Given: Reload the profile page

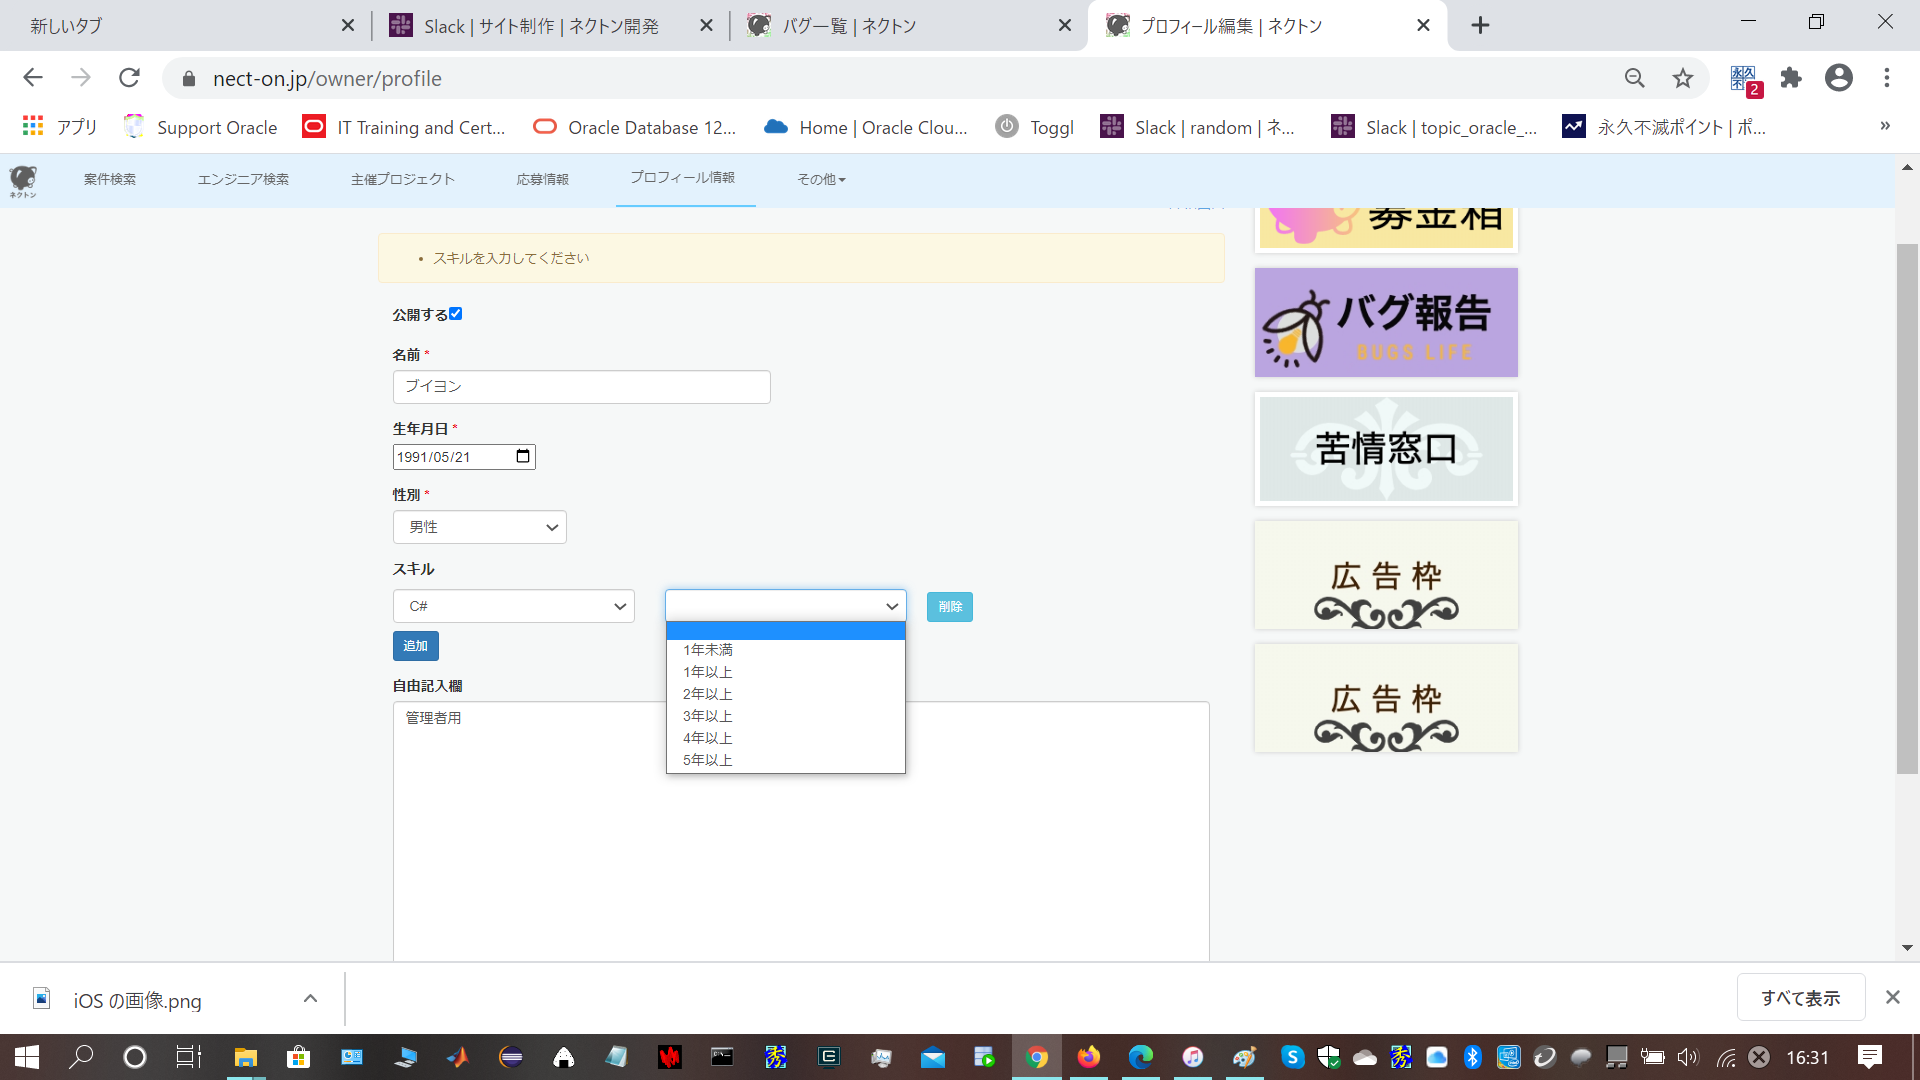Looking at the screenshot, I should click(x=129, y=78).
